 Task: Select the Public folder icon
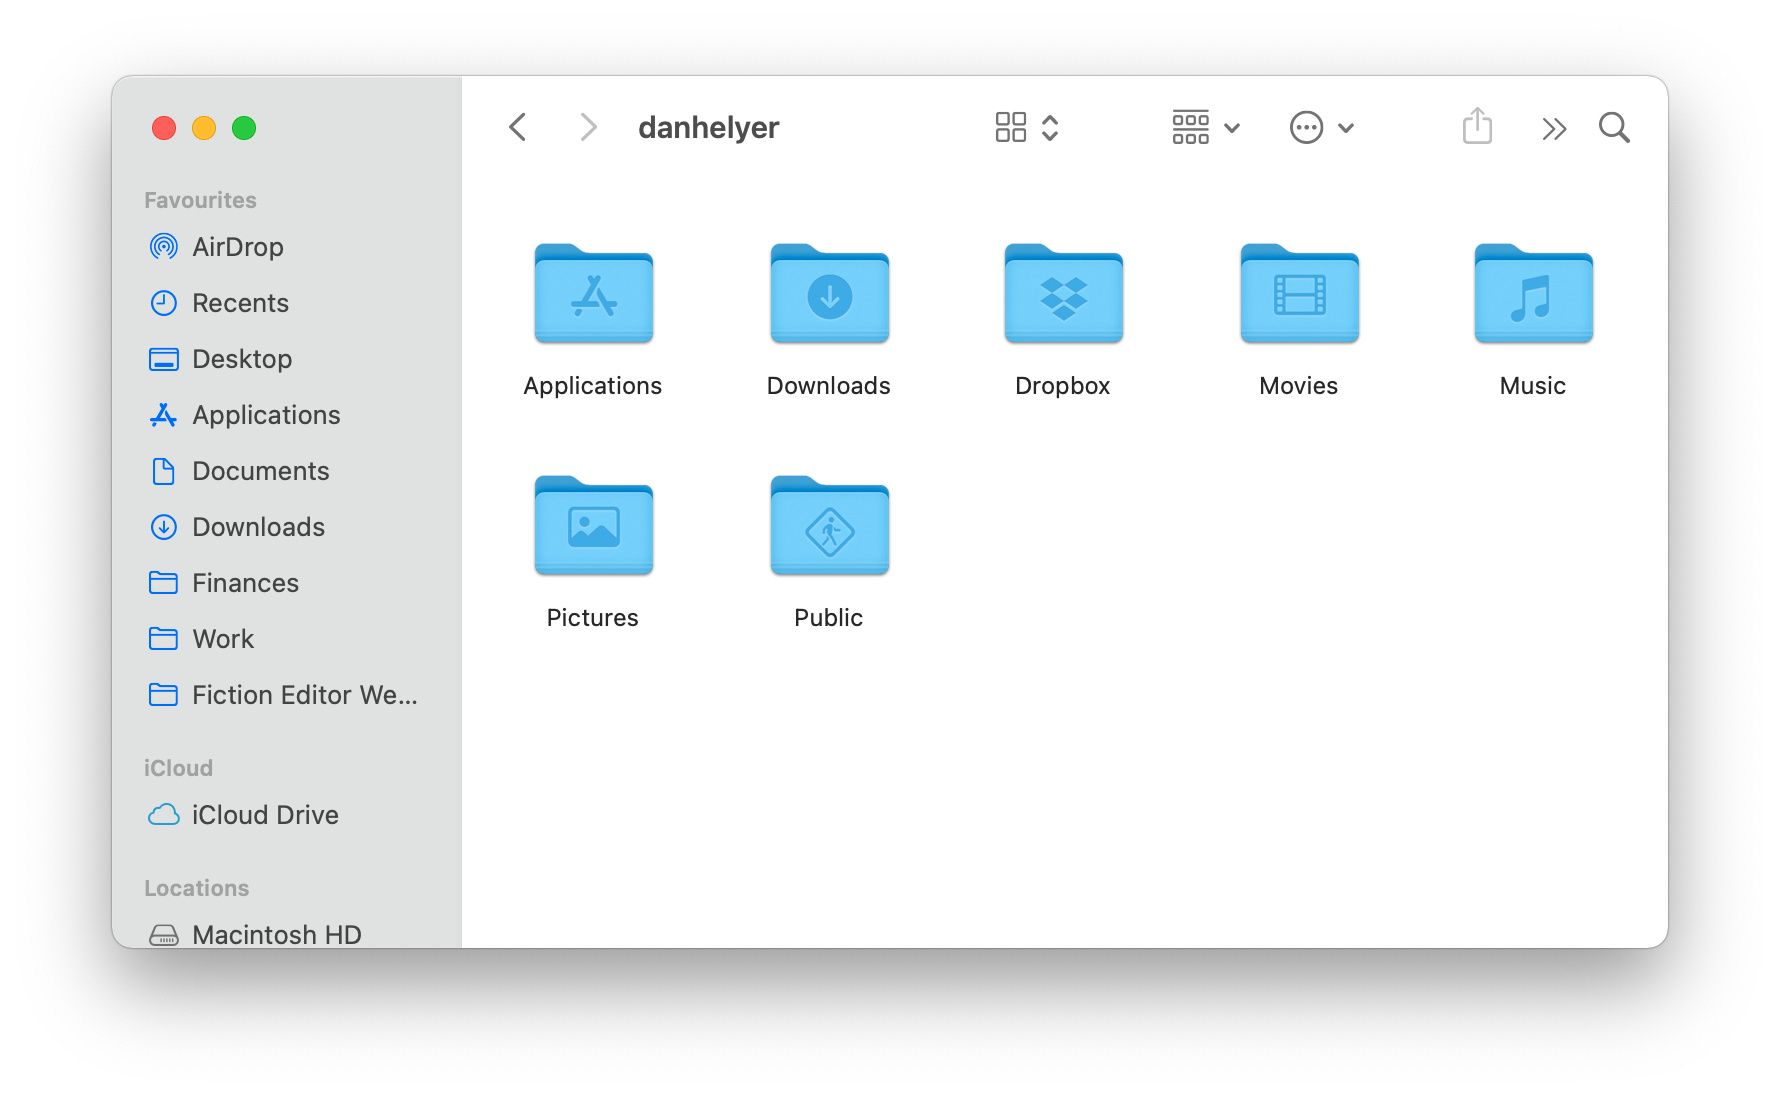[x=828, y=527]
